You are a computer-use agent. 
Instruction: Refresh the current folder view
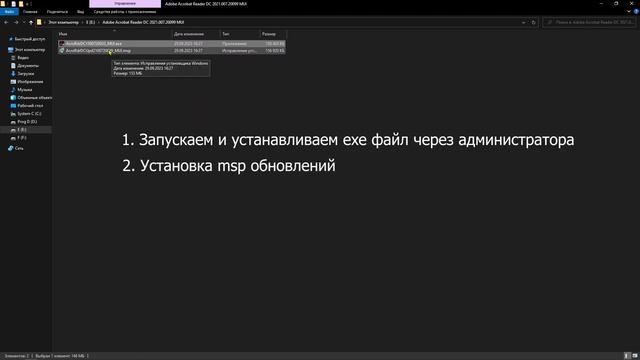pos(533,22)
